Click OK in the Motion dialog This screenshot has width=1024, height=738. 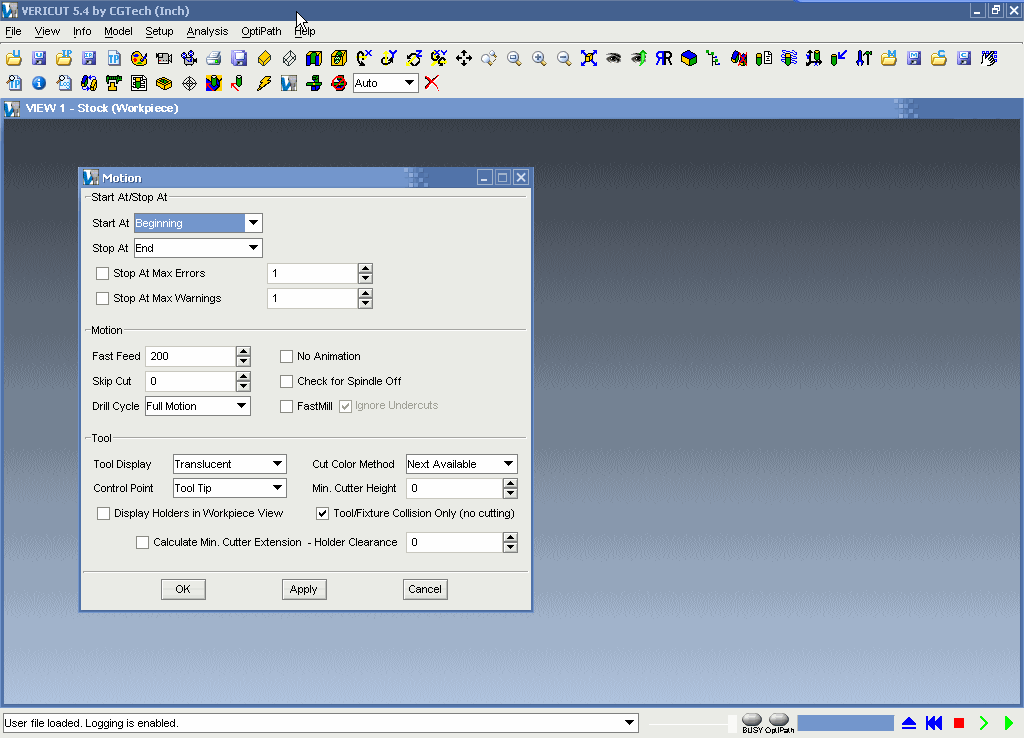click(x=184, y=590)
